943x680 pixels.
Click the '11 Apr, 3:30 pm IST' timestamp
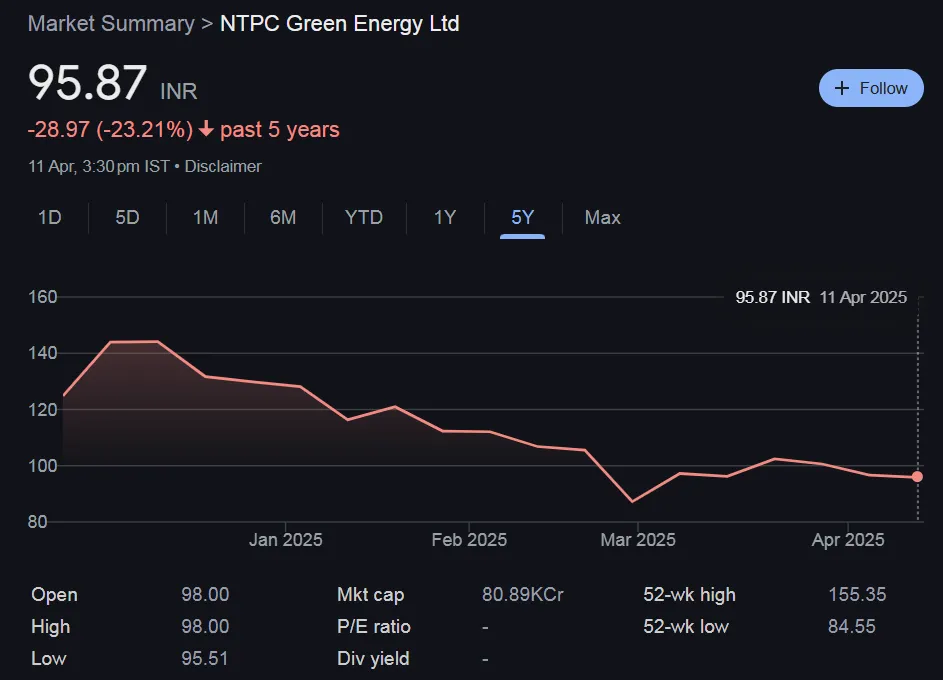99,167
